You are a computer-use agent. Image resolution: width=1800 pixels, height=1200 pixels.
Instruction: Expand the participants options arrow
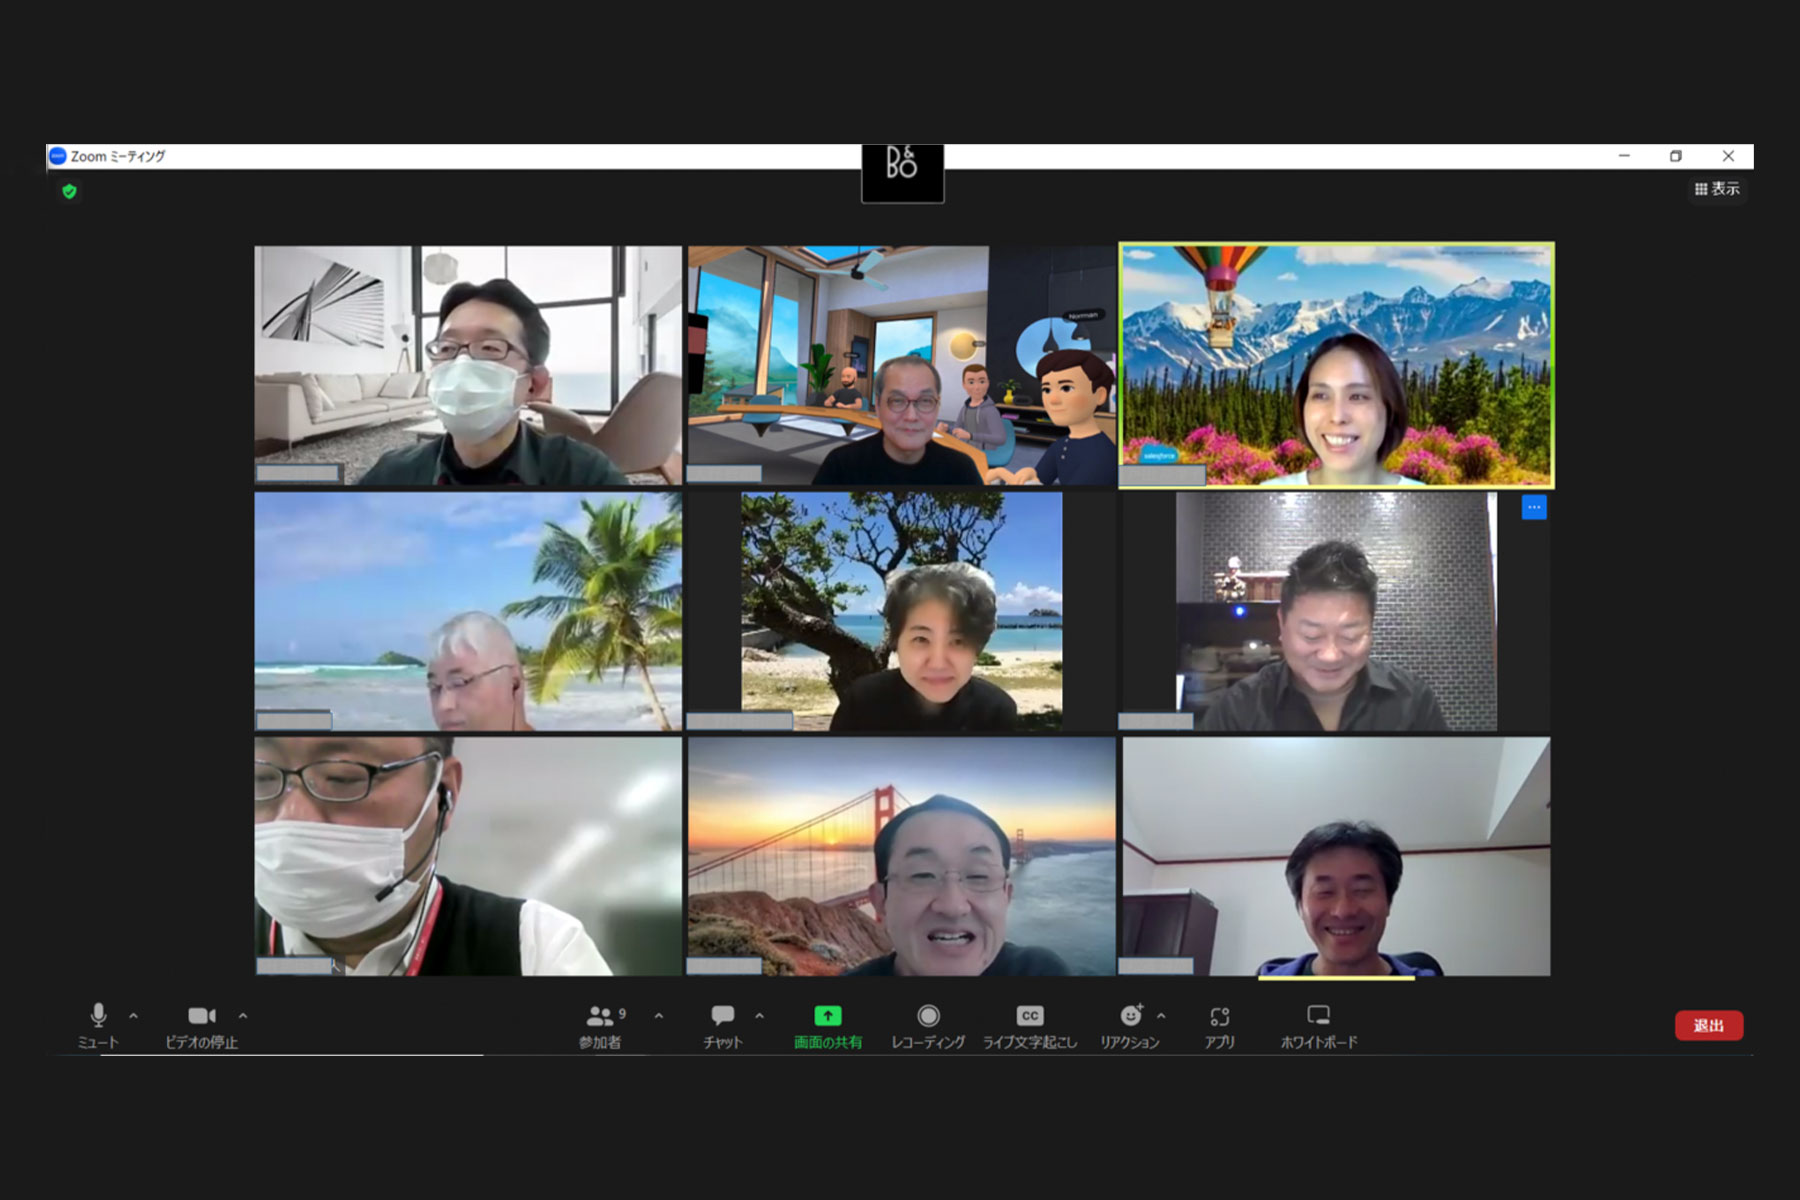(x=659, y=1016)
